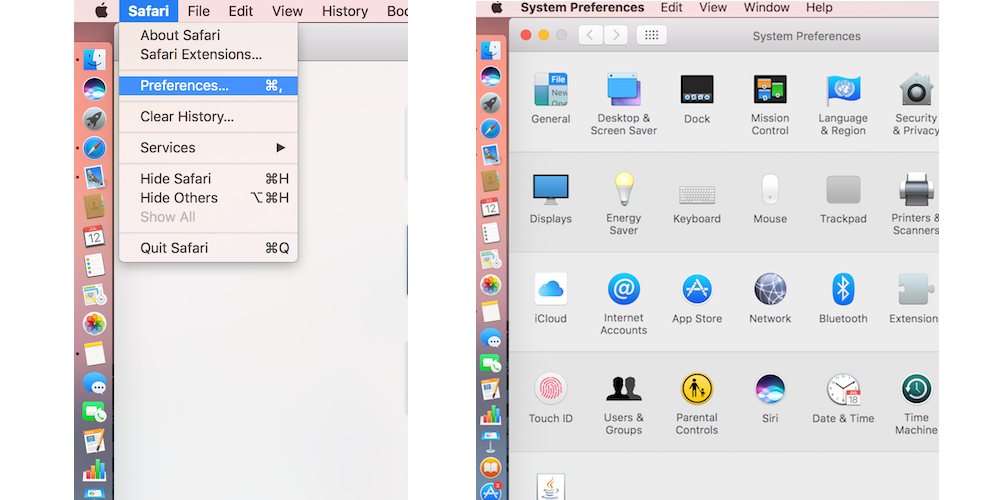Open App Store with badge in the dock

(490, 492)
